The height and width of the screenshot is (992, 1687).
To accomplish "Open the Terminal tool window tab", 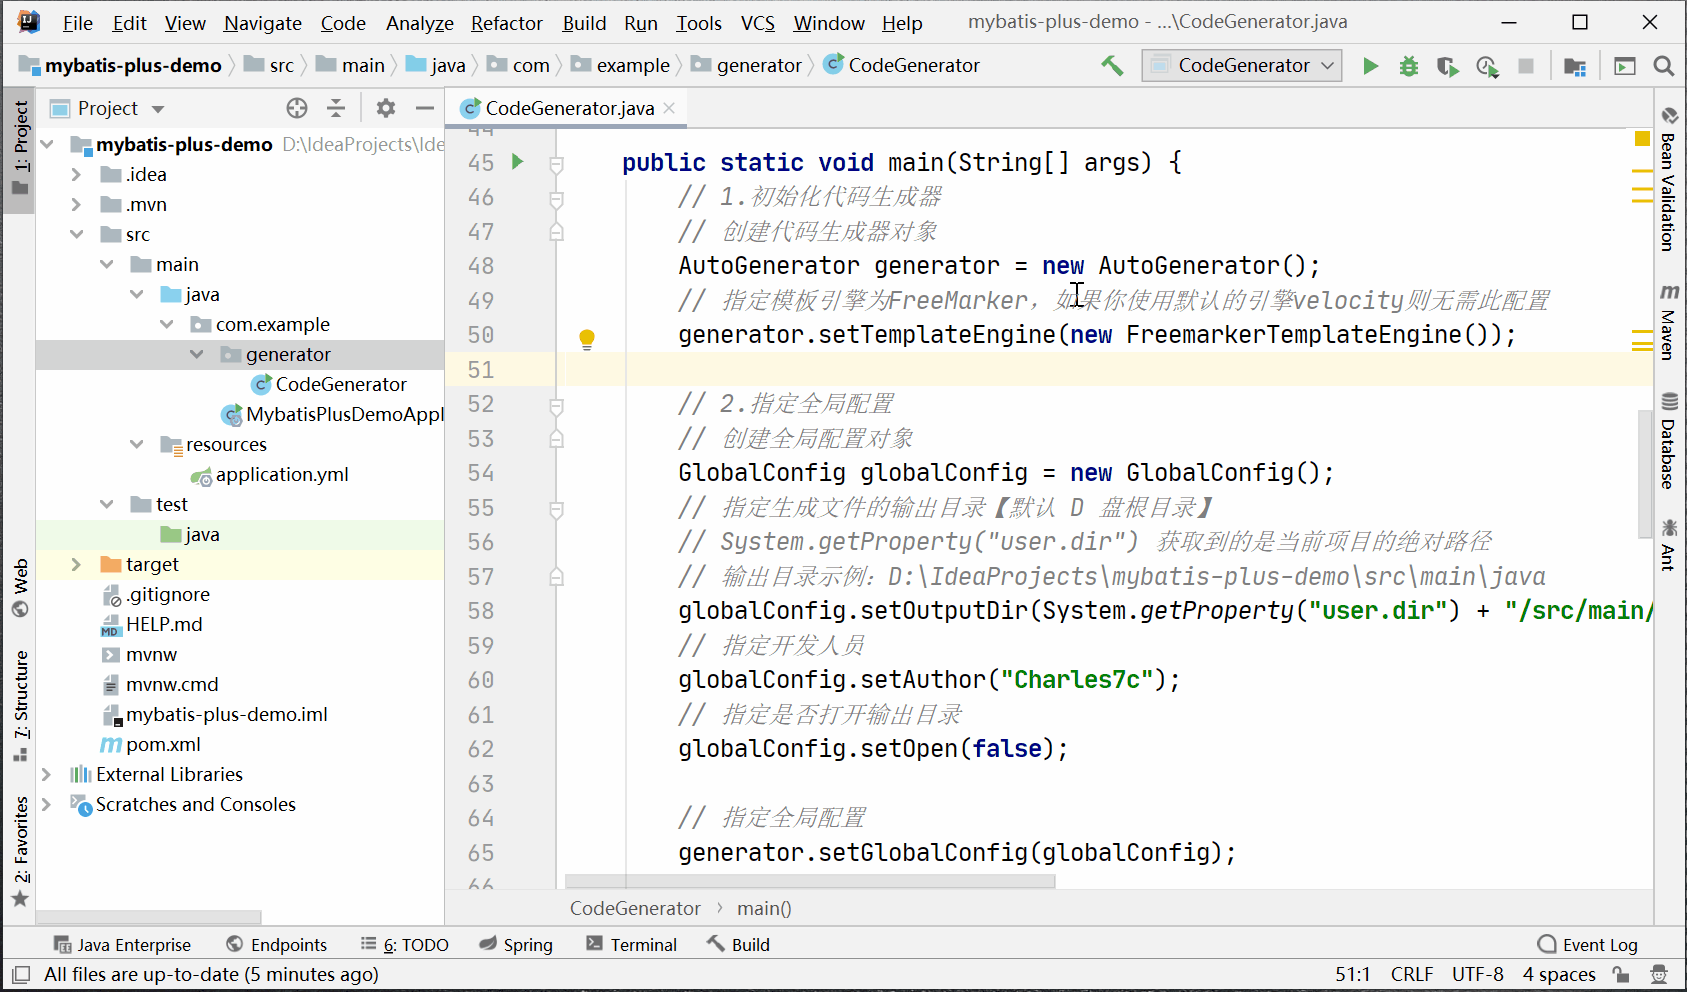I will tap(631, 944).
